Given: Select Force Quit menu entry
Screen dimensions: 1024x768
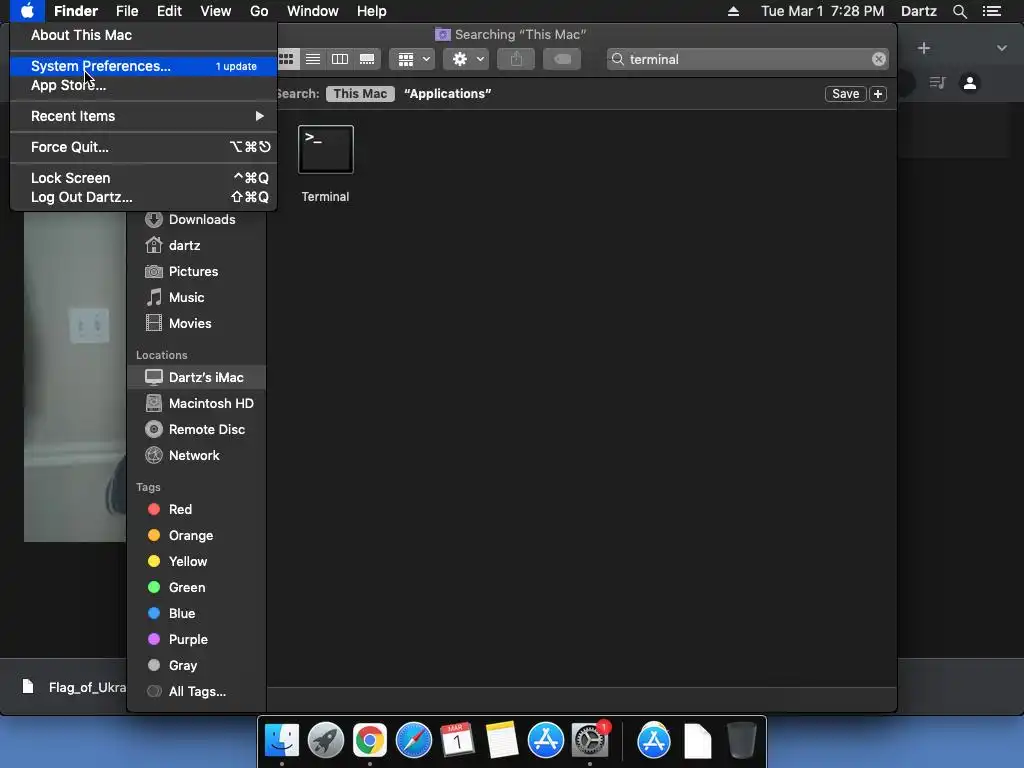Looking at the screenshot, I should (x=144, y=147).
